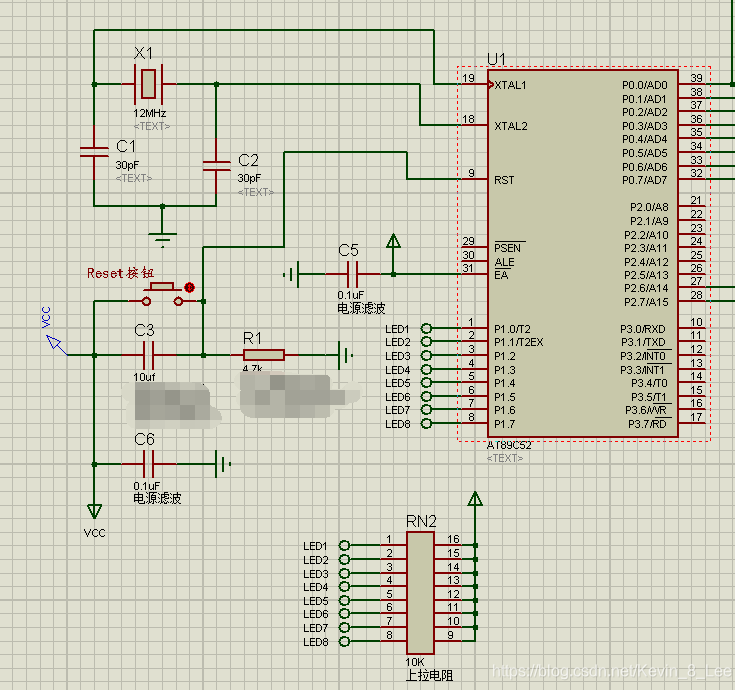Click pin number 9 on RN2
The image size is (742, 690).
pyautogui.click(x=450, y=635)
